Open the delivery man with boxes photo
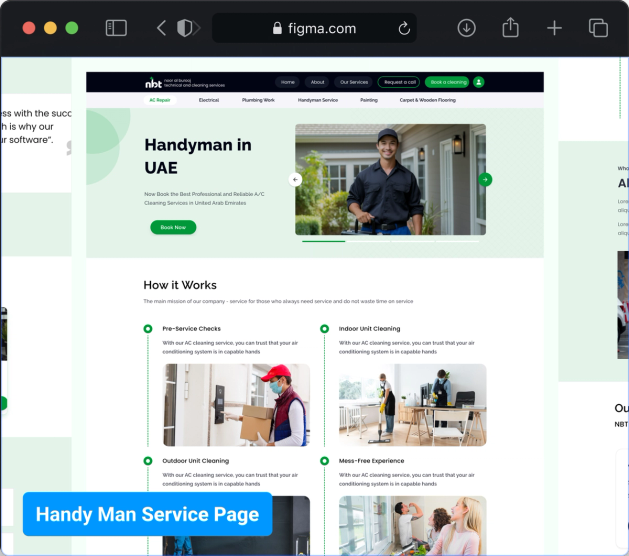 (x=236, y=405)
